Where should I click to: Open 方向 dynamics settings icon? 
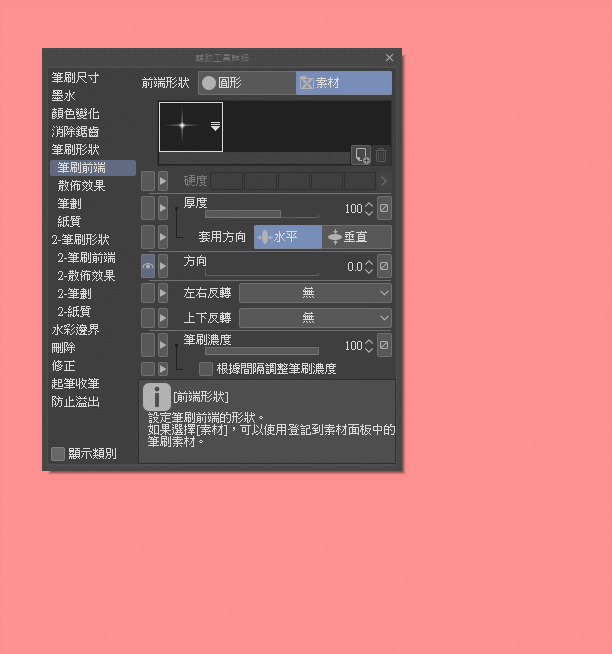click(x=384, y=266)
